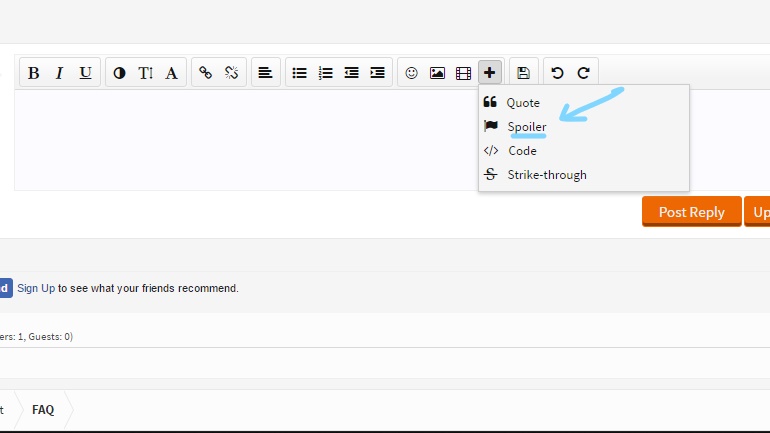The height and width of the screenshot is (433, 770).
Task: Open the smilies picker
Action: click(x=412, y=73)
